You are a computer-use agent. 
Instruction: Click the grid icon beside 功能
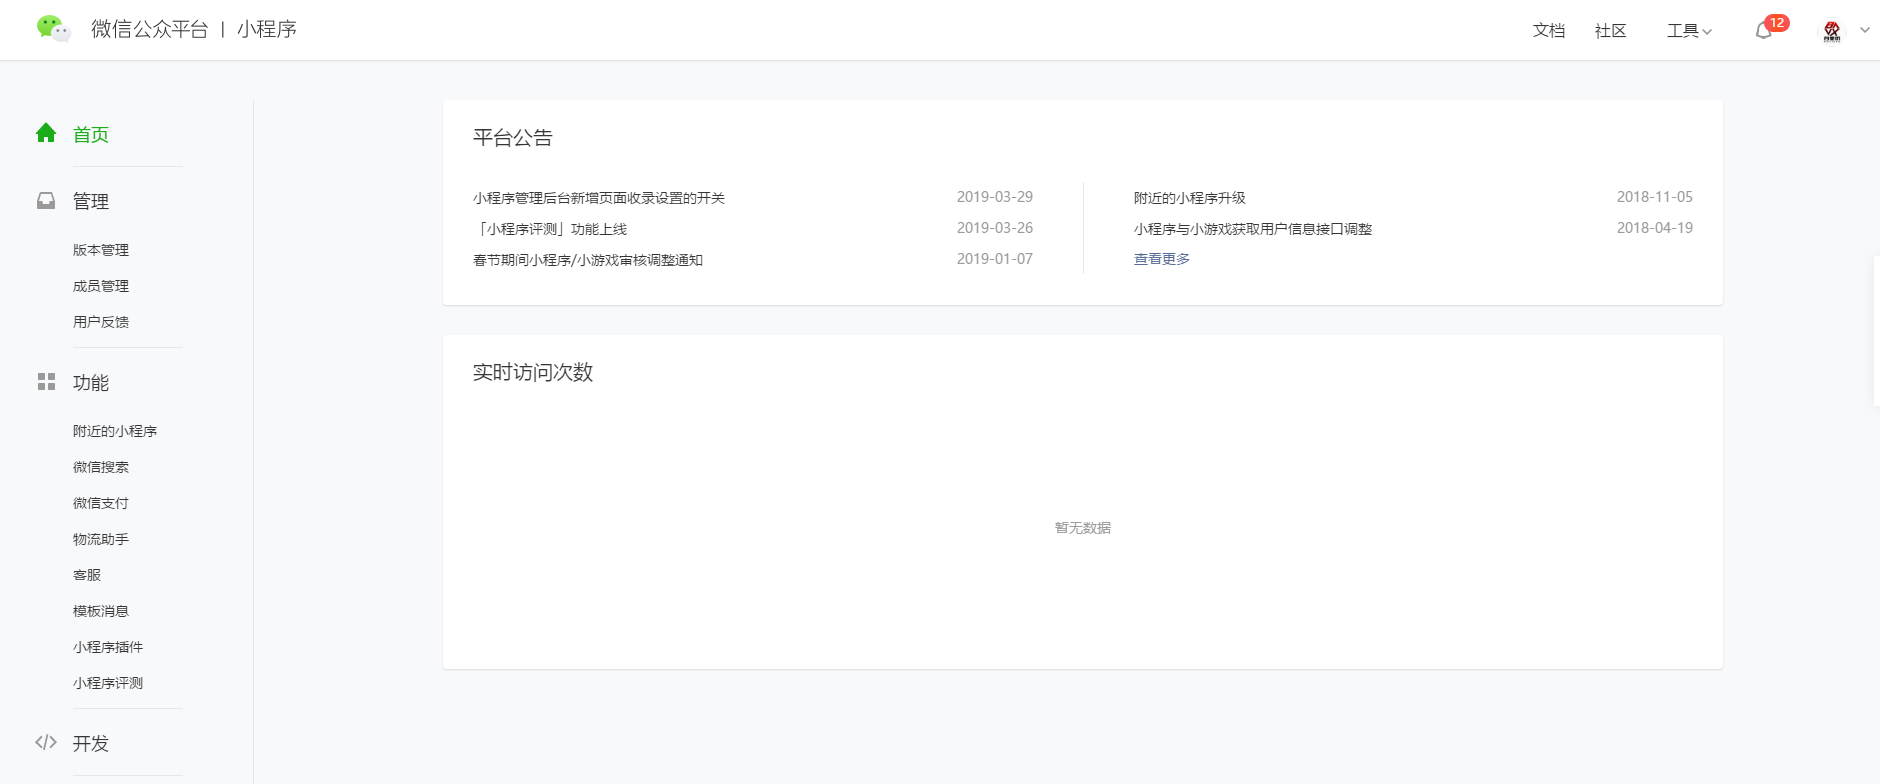[46, 382]
